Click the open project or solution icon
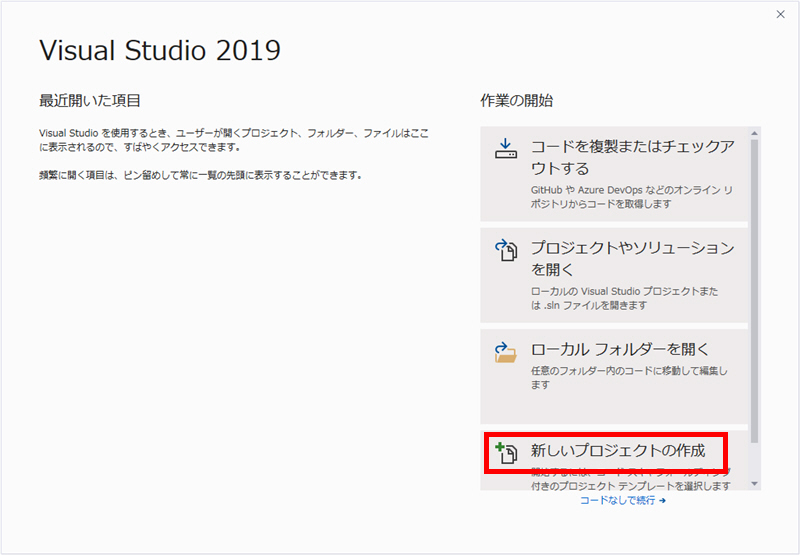 pos(506,250)
